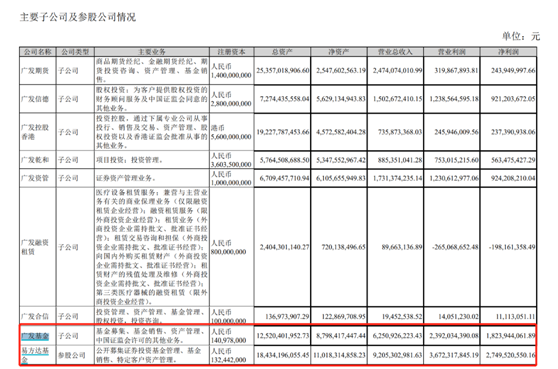Click the 公司类型 column header
The width and height of the screenshot is (558, 369).
(75, 52)
